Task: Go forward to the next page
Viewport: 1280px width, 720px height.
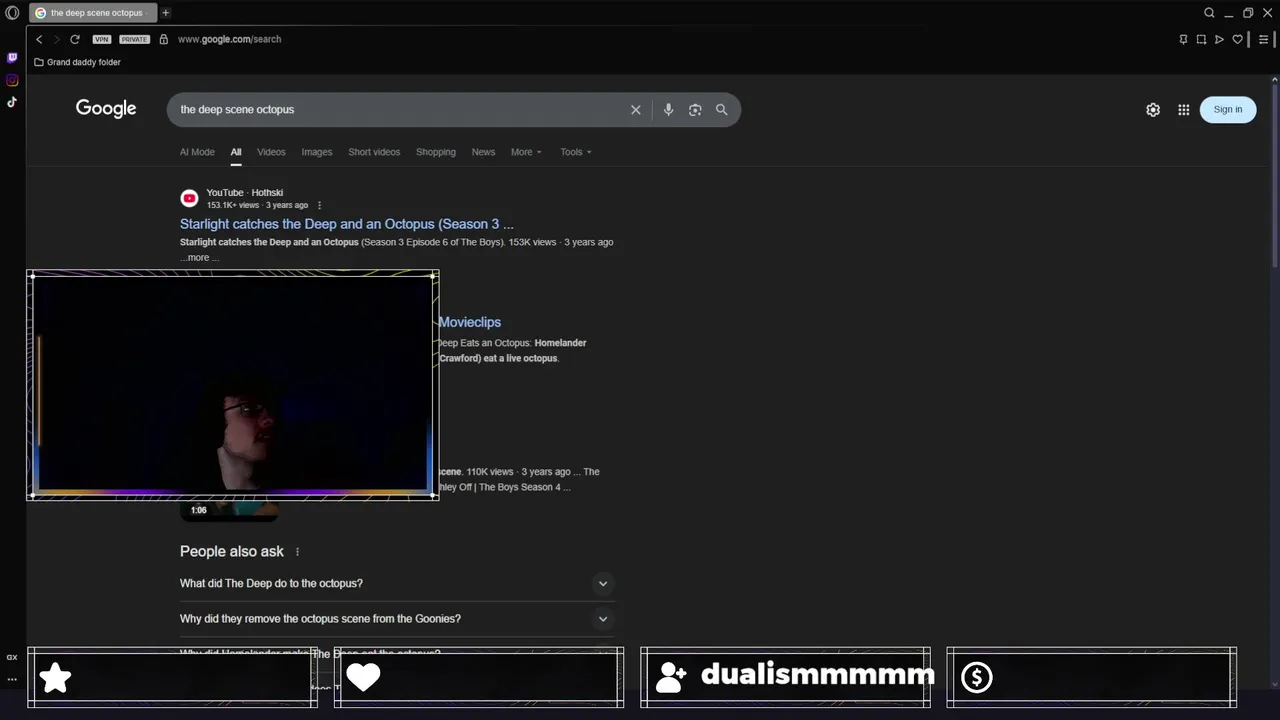Action: (56, 39)
